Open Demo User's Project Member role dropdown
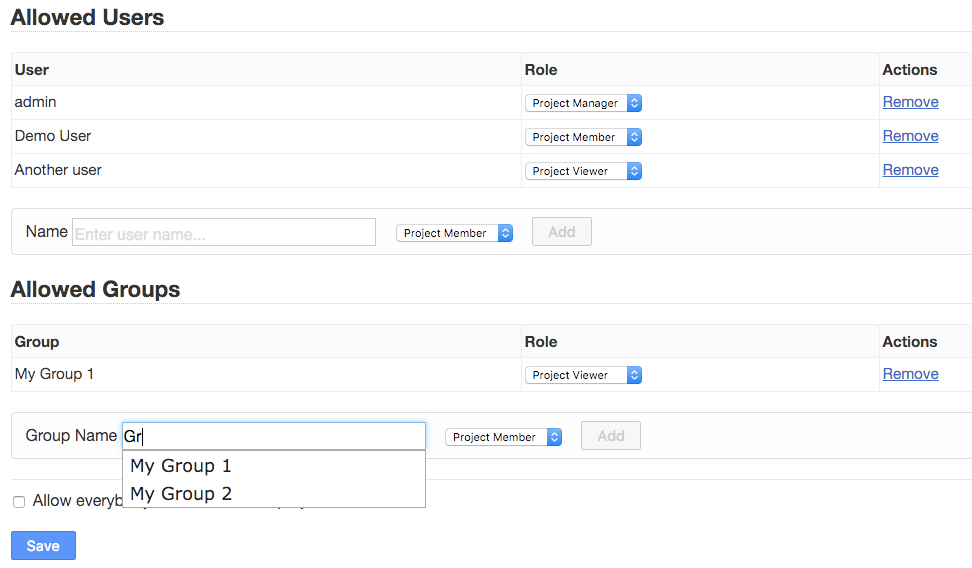The height and width of the screenshot is (568, 972). pyautogui.click(x=583, y=137)
